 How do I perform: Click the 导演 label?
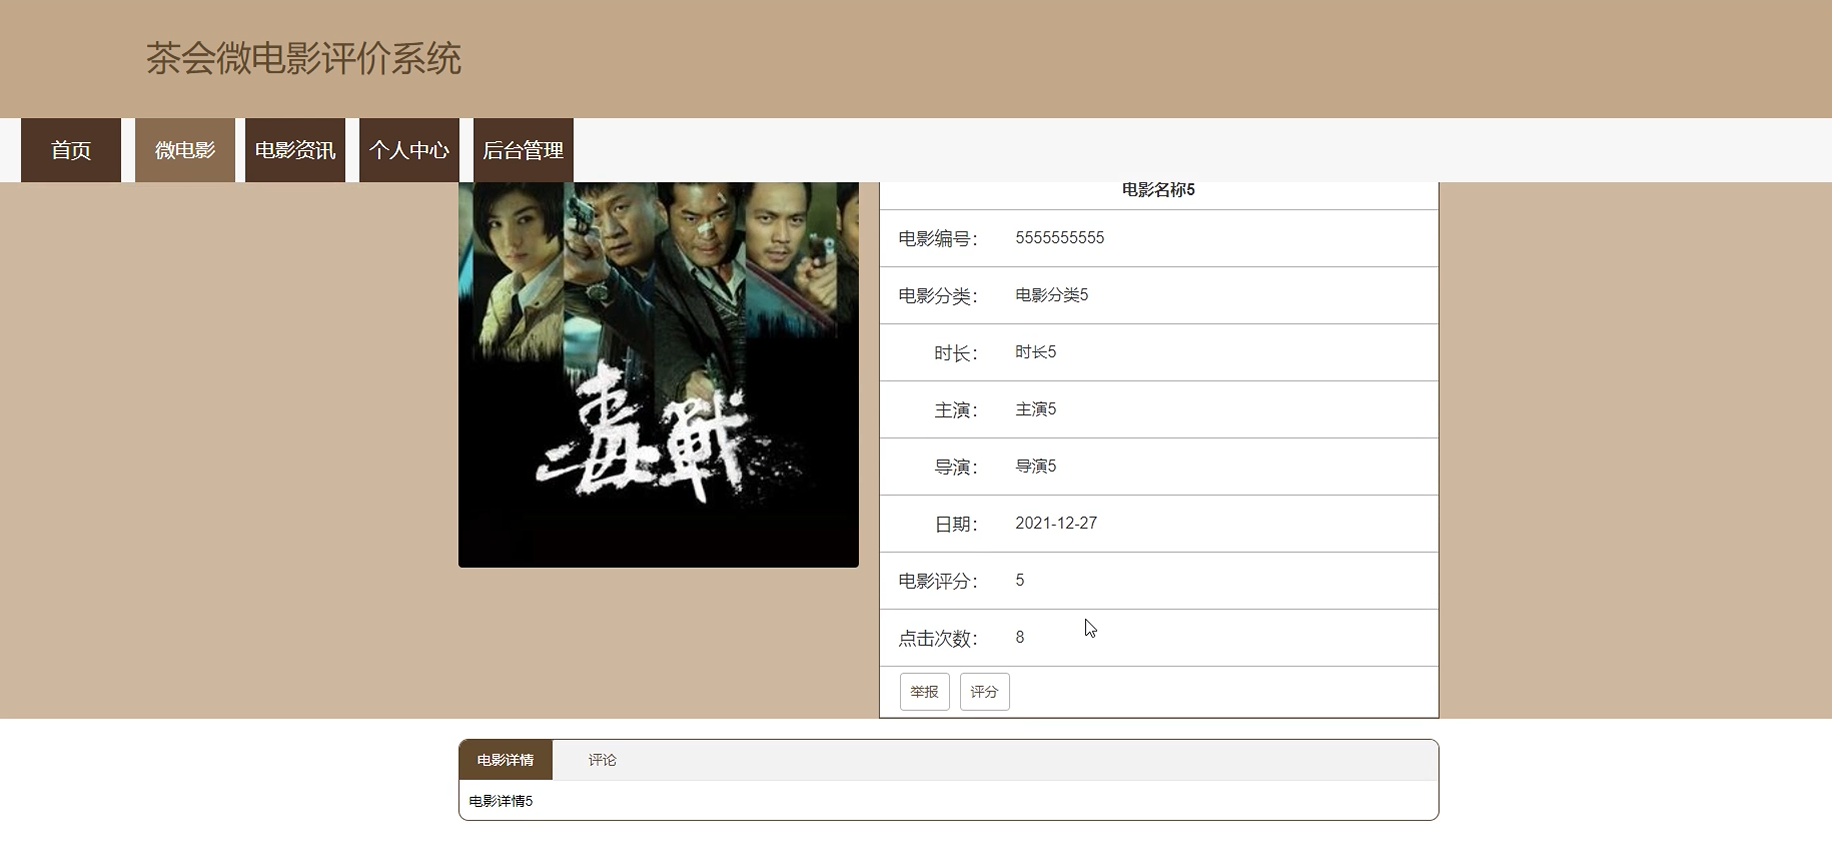(x=956, y=467)
